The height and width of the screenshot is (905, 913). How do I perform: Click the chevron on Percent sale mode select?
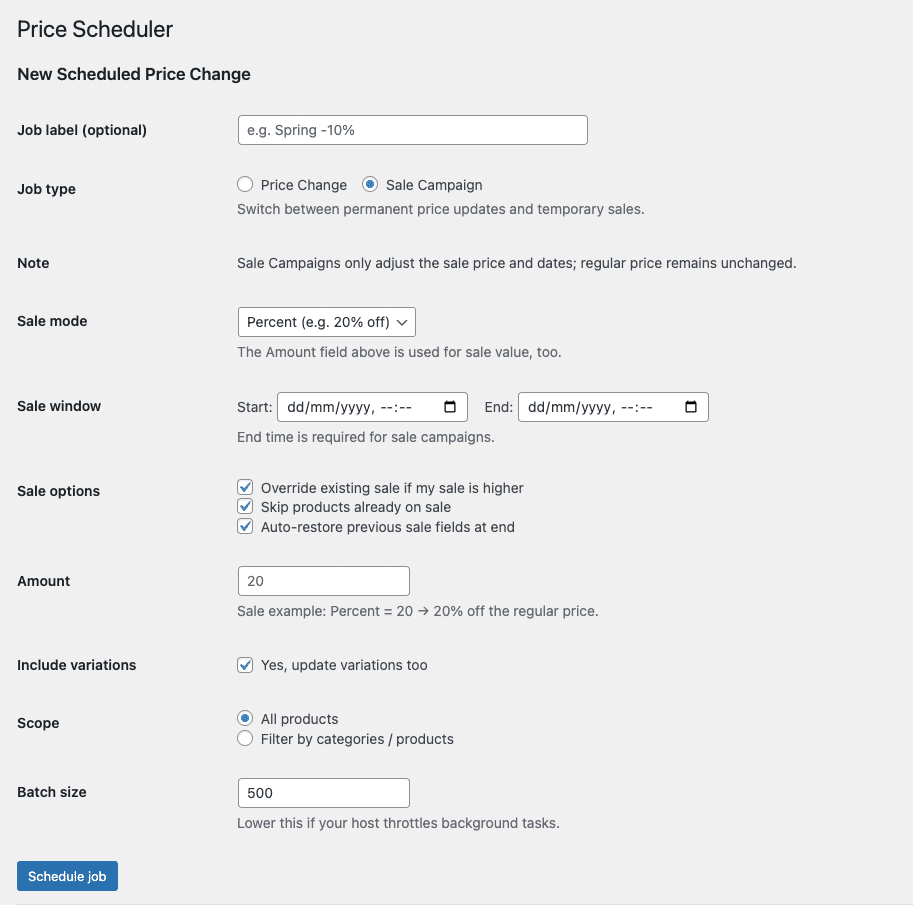point(402,322)
